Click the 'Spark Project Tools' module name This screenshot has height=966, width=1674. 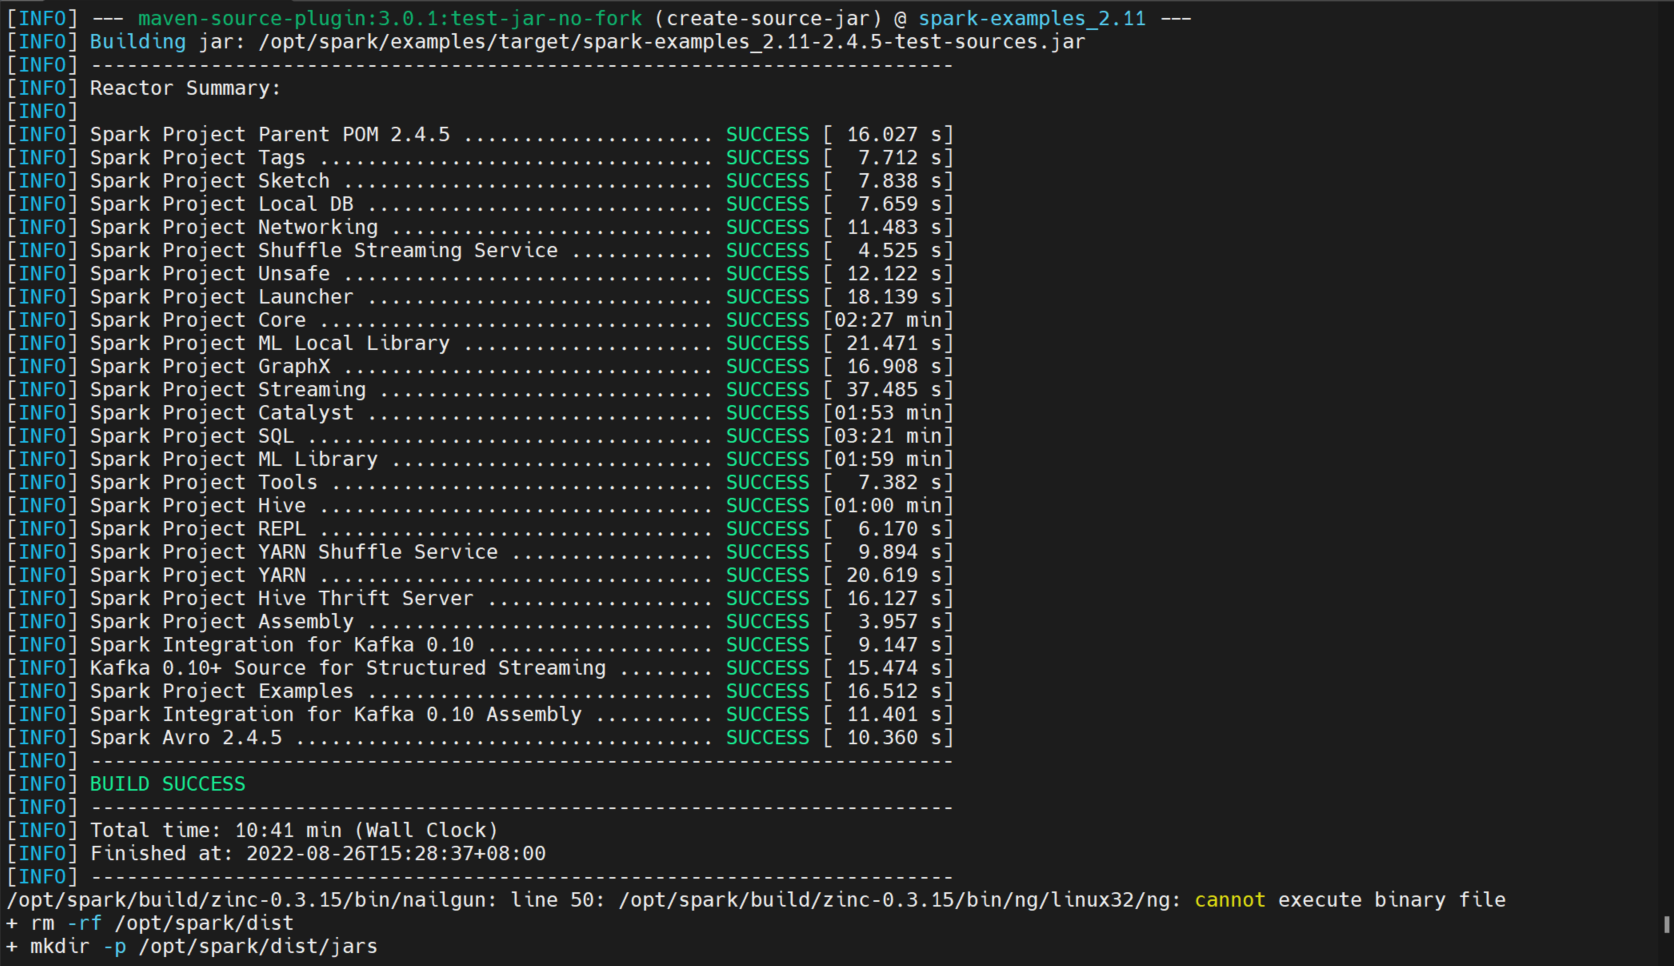click(204, 482)
